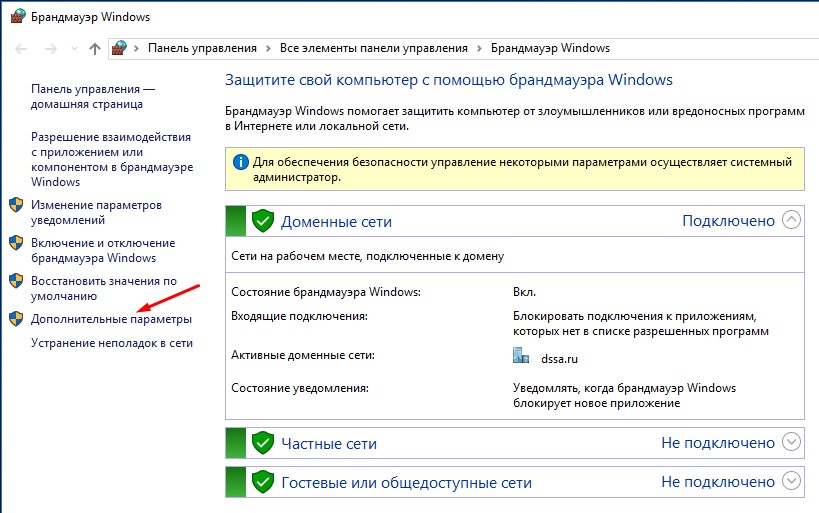This screenshot has height=513, width=819.
Task: Click green shield icon for Гостевые или общедоступные сети
Action: (262, 482)
